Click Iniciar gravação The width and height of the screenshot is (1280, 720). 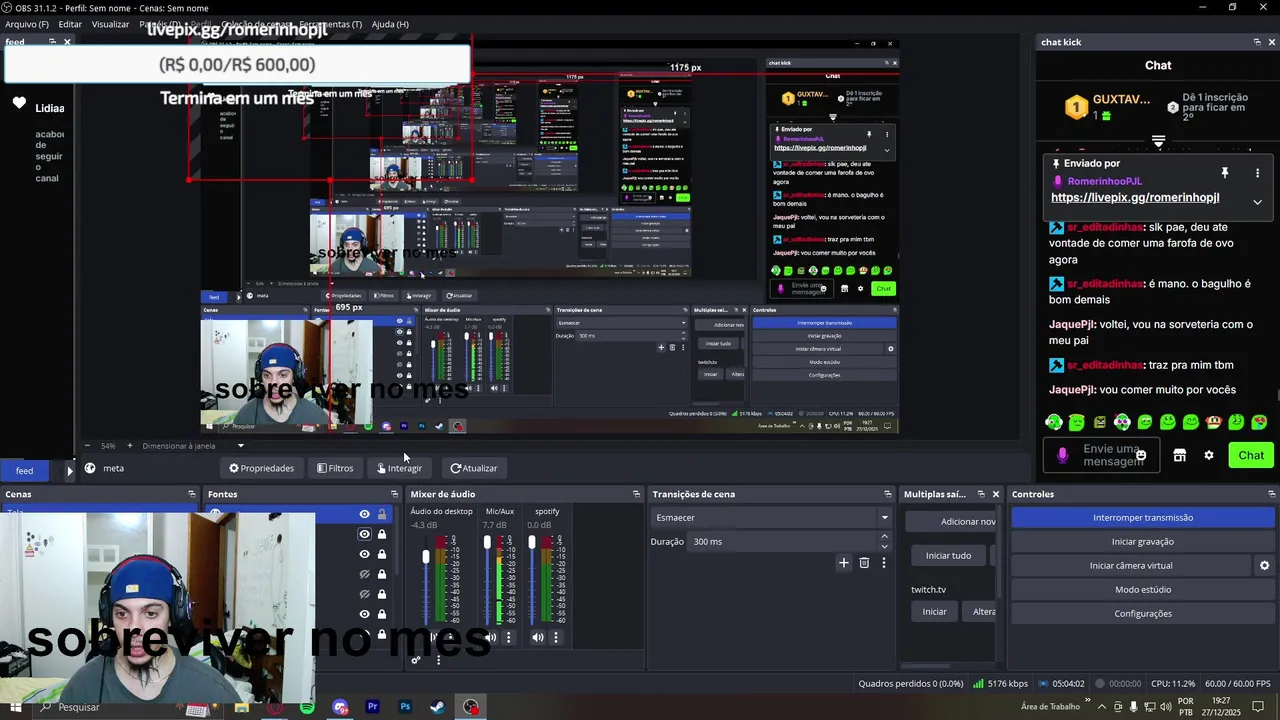(x=1142, y=541)
